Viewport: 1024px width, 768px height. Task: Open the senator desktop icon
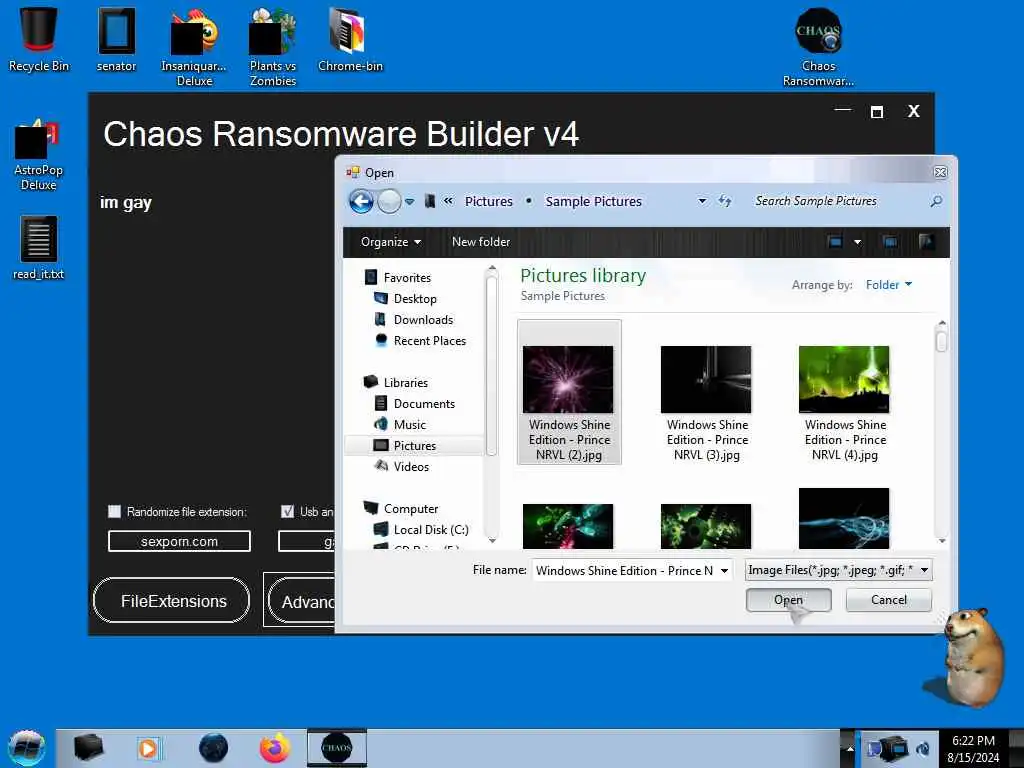[x=116, y=39]
